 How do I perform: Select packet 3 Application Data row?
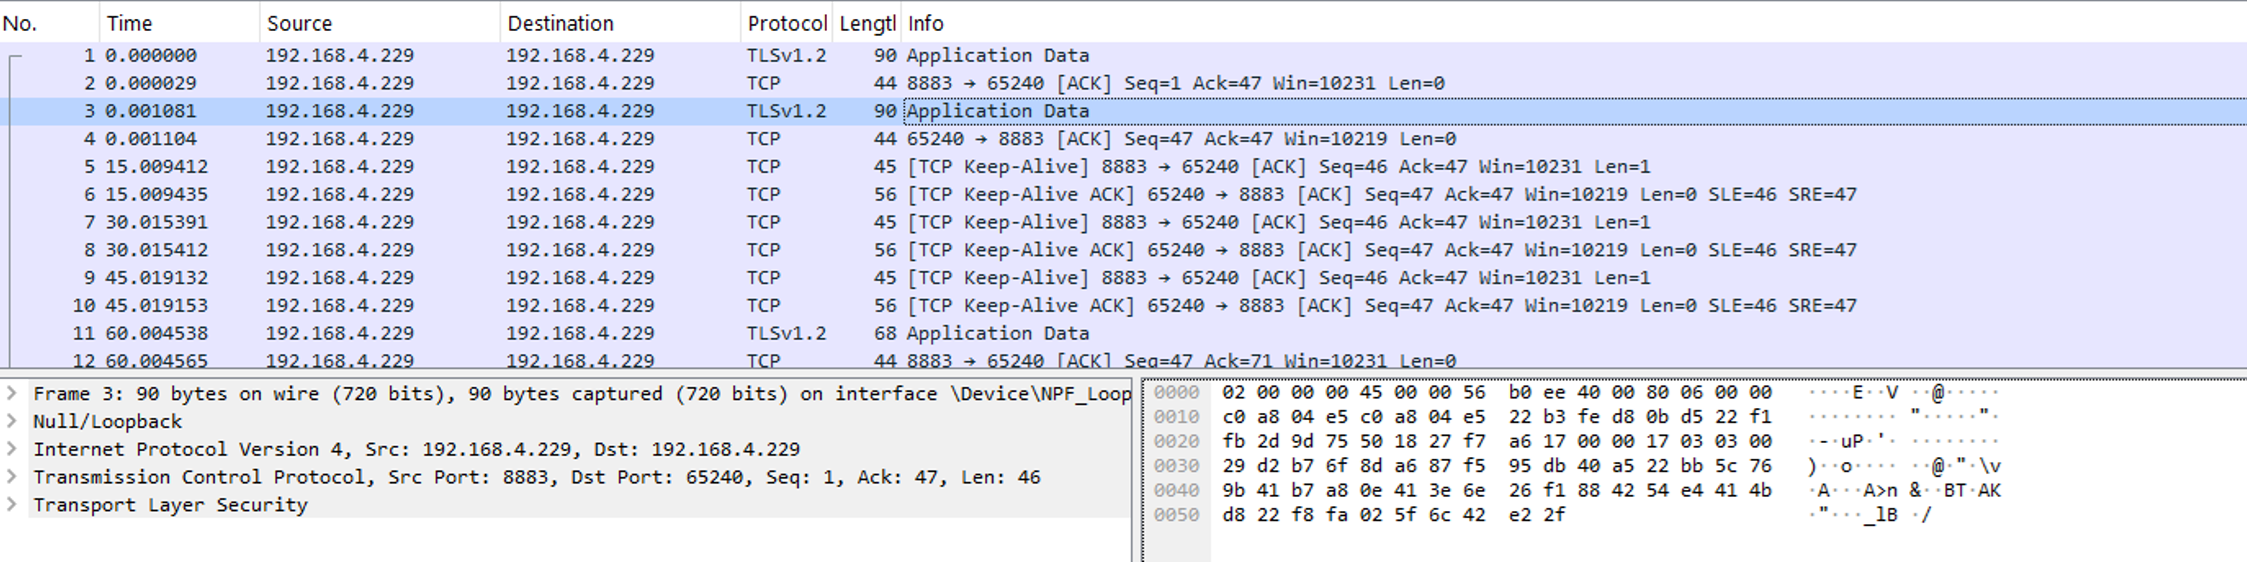[x=1123, y=111]
